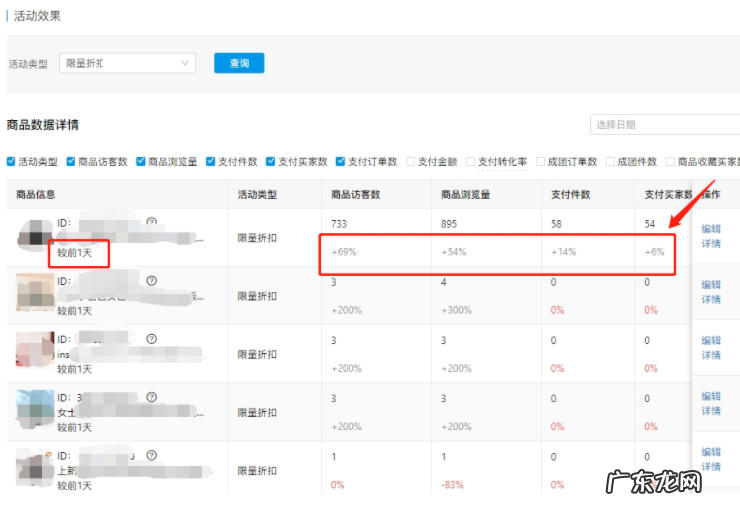Image resolution: width=740 pixels, height=511 pixels.
Task: Click 详情 link in the 女士 product row
Action: tap(711, 411)
